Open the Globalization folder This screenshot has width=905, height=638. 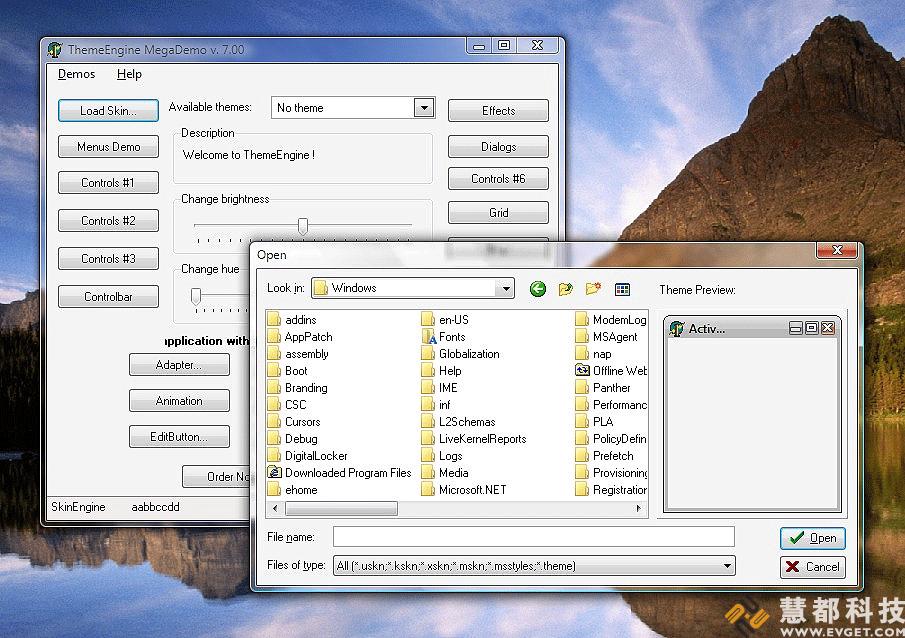(461, 354)
